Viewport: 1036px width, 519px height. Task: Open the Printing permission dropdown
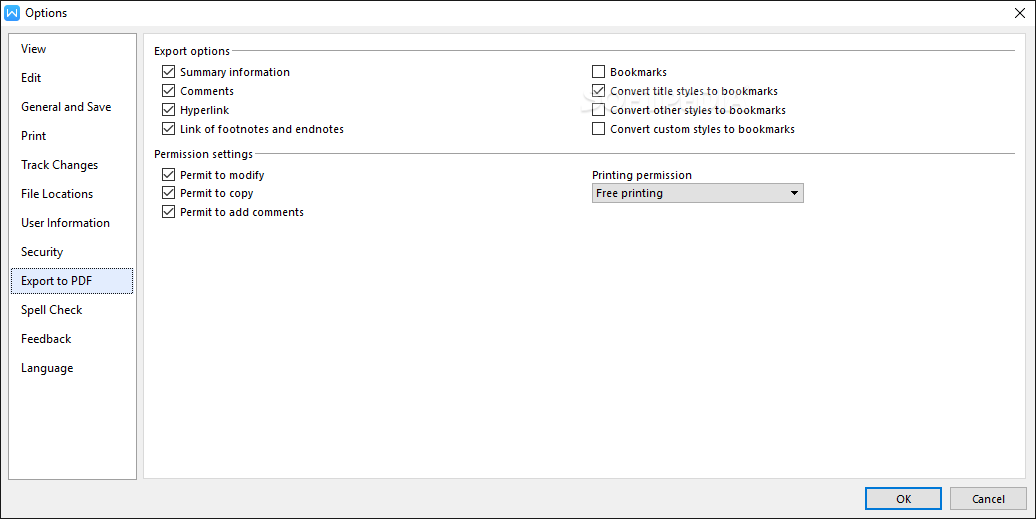(698, 193)
